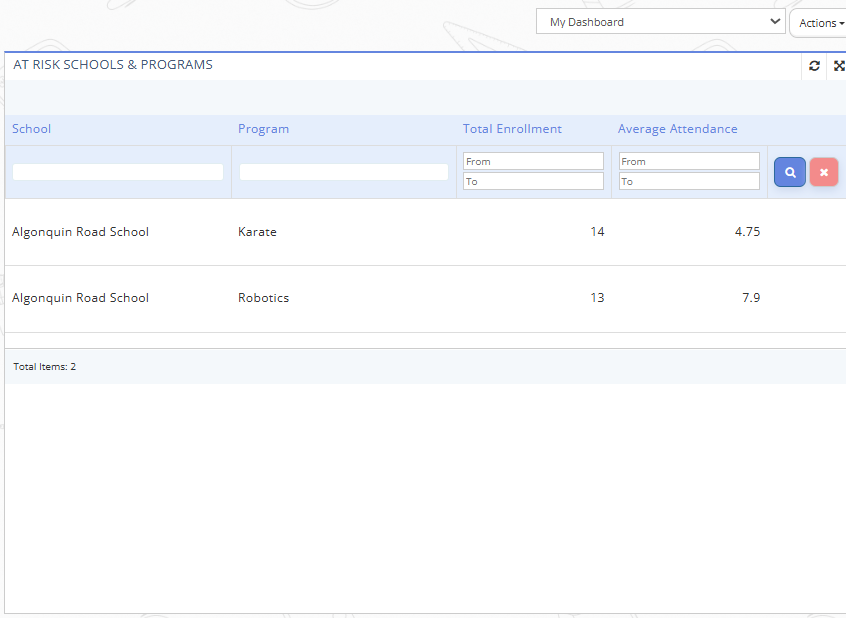Sort by the School column header
The width and height of the screenshot is (846, 618).
(x=31, y=129)
